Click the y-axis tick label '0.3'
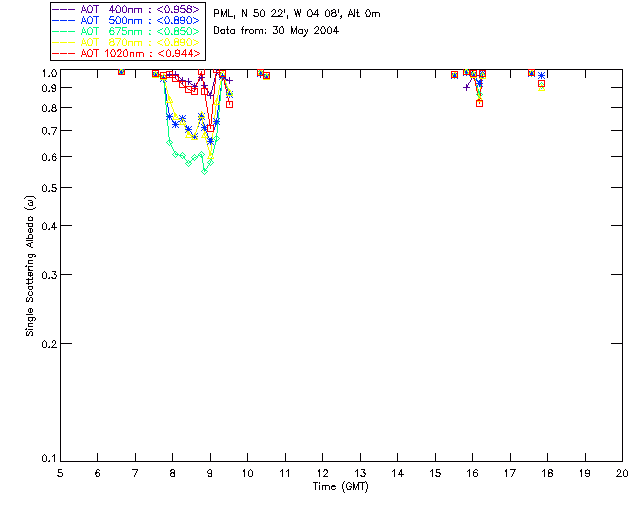Image resolution: width=640 pixels, height=512 pixels. pyautogui.click(x=49, y=275)
